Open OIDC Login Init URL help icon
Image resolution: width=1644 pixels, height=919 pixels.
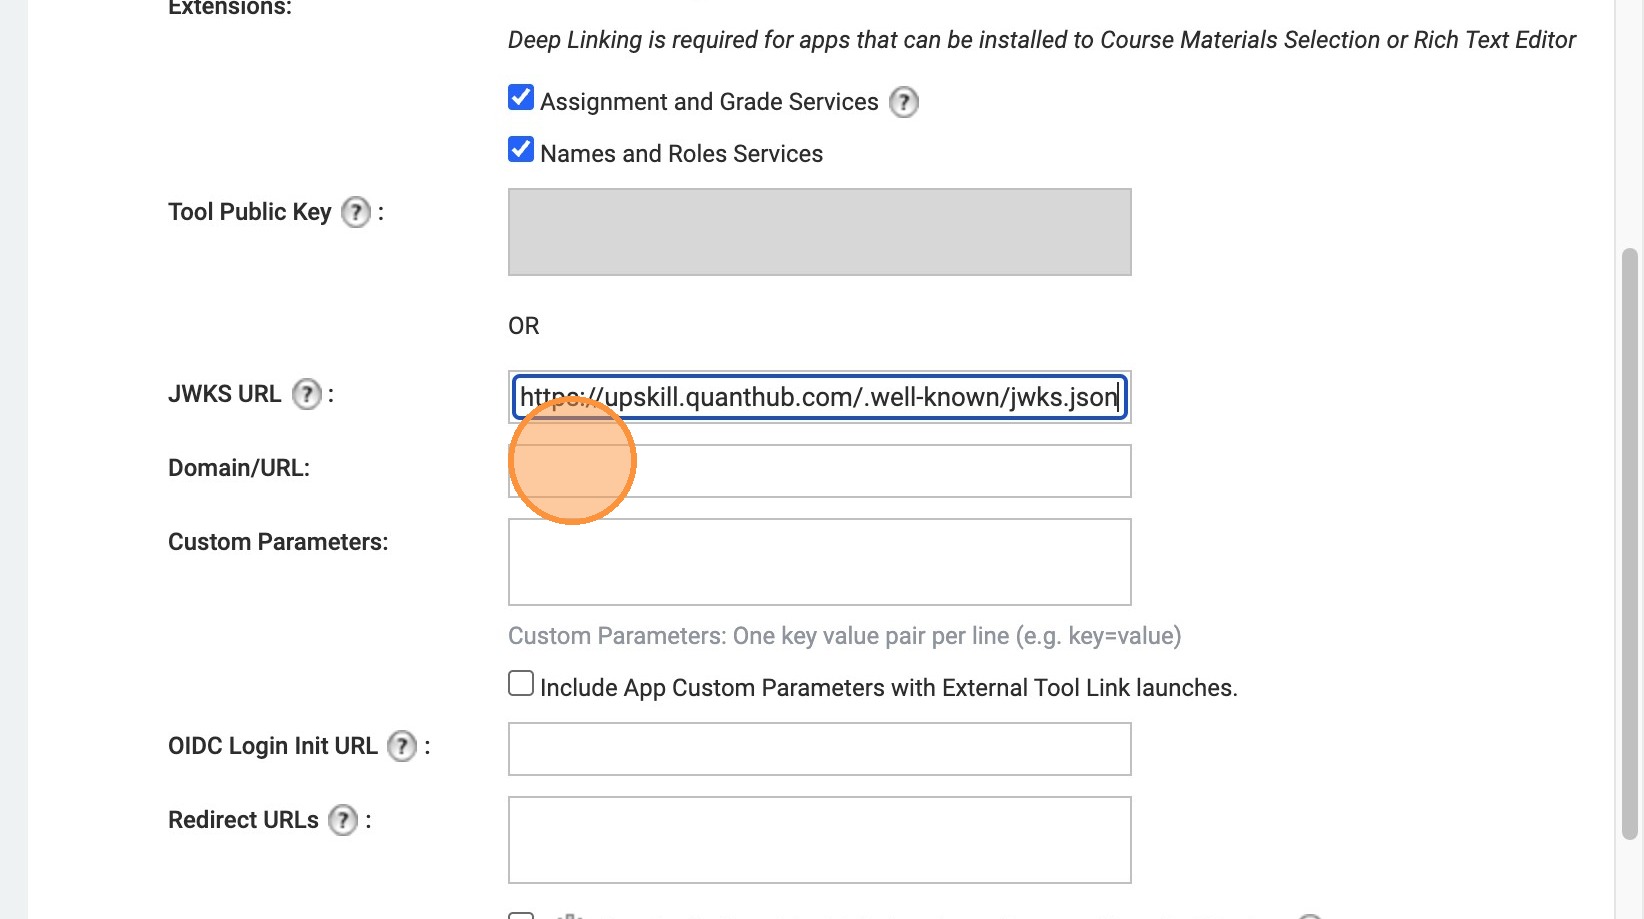[402, 746]
